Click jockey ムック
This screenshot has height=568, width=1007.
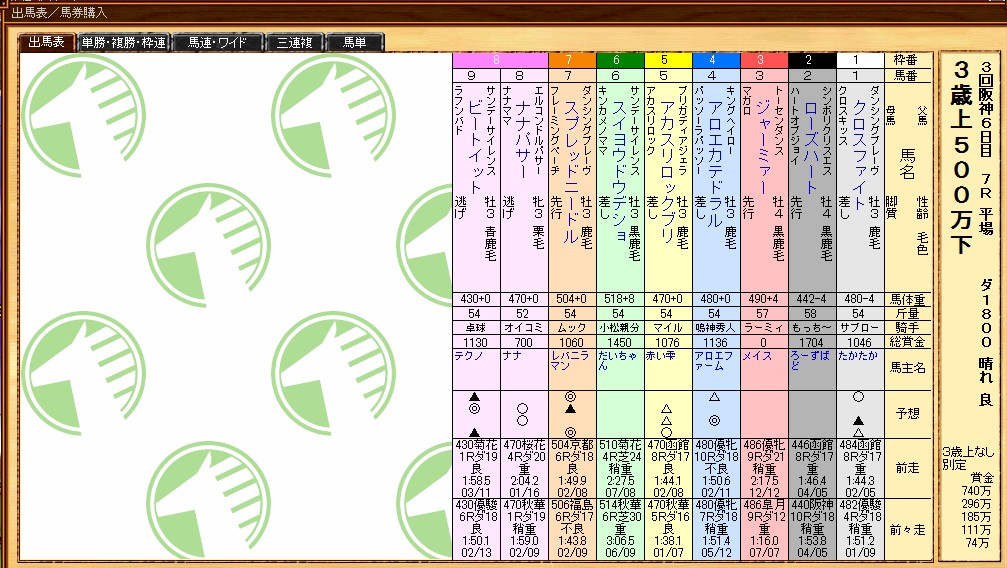coord(572,328)
